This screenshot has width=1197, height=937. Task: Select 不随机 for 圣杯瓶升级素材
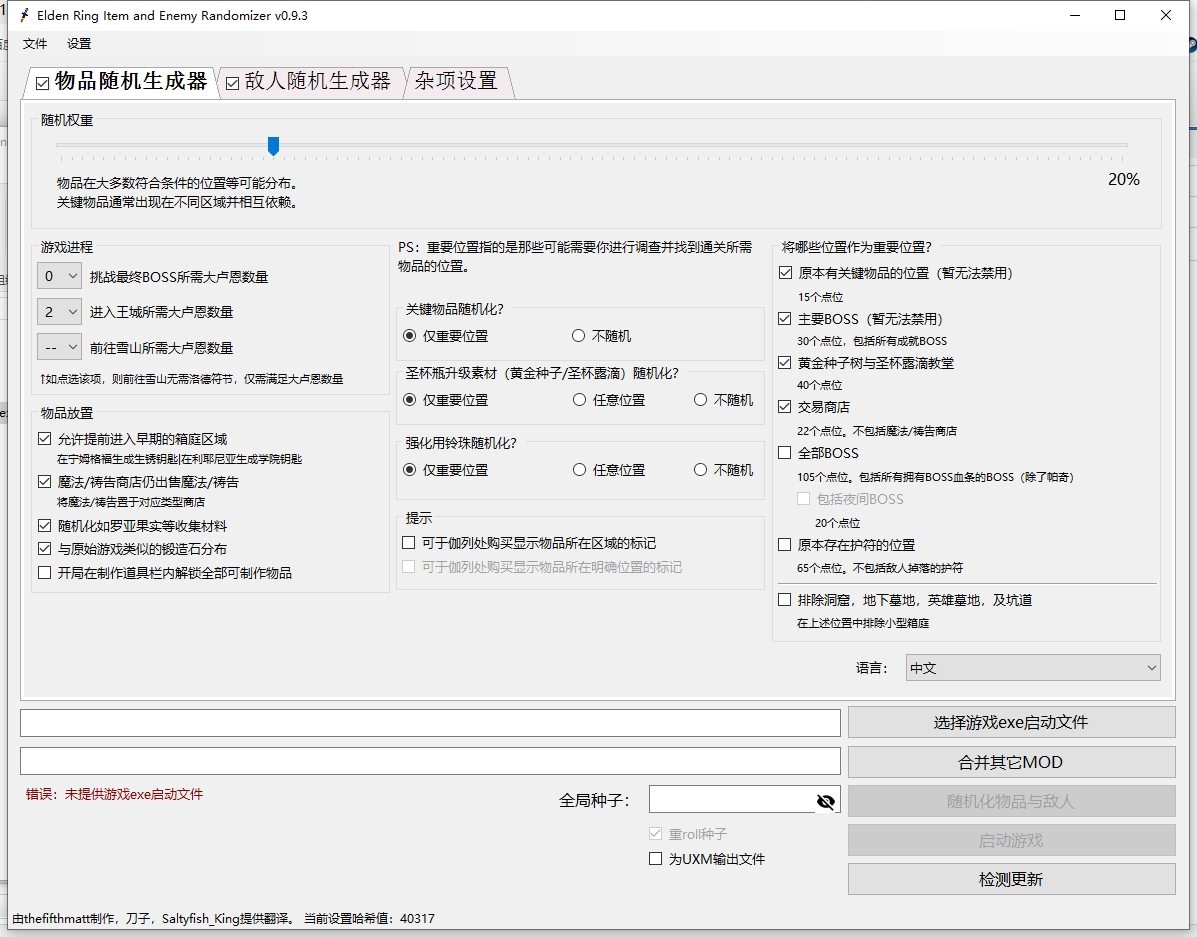tap(700, 400)
